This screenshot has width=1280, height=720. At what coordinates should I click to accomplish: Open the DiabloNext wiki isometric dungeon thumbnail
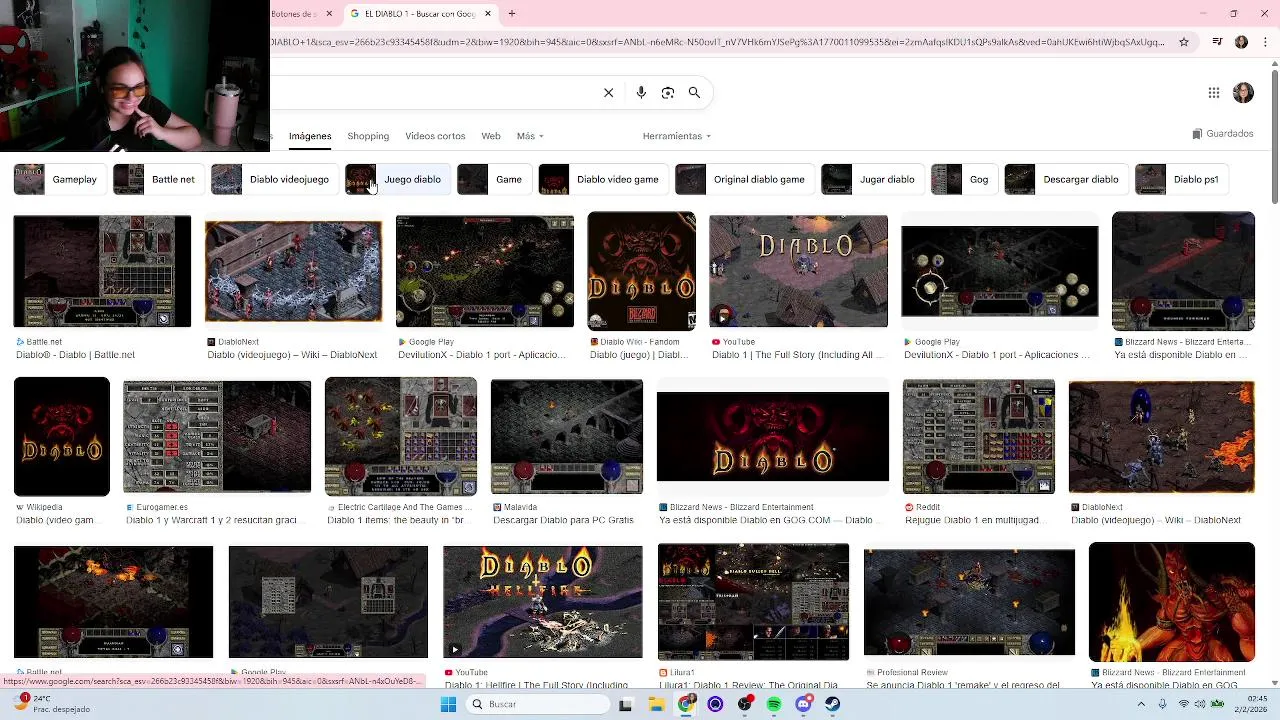[293, 272]
